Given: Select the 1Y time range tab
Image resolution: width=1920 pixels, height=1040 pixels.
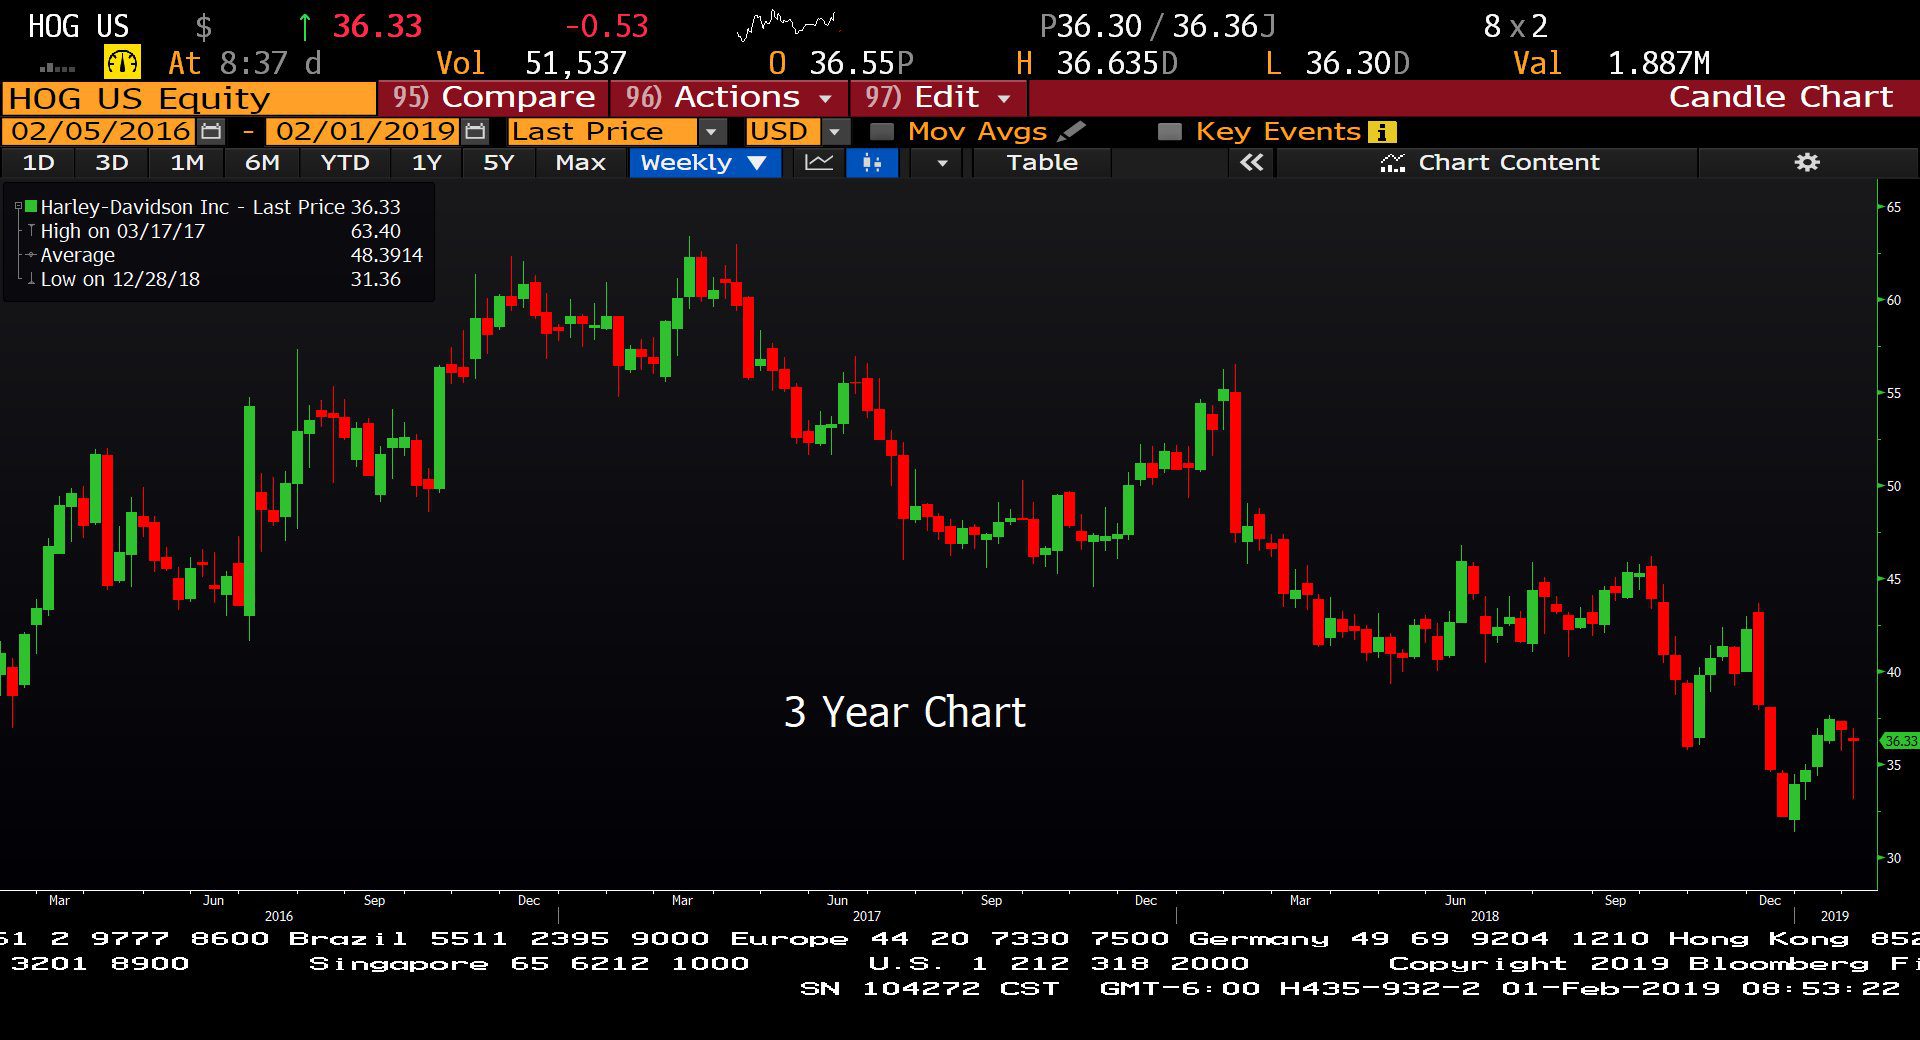Looking at the screenshot, I should [427, 162].
